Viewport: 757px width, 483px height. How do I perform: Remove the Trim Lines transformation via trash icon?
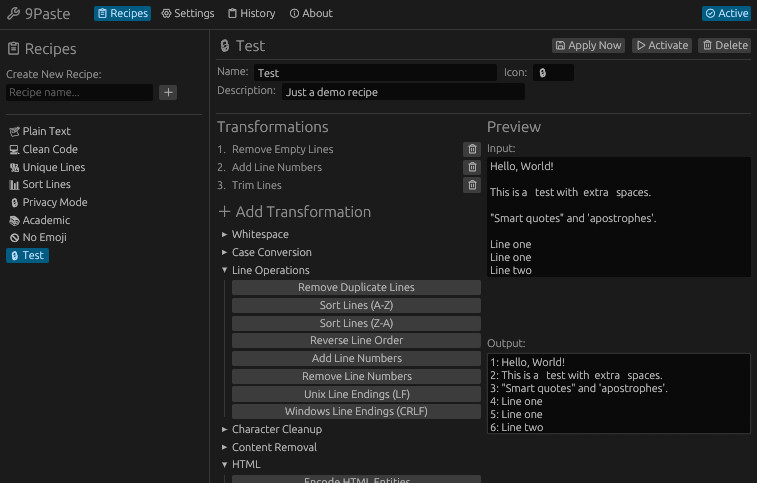pos(472,185)
